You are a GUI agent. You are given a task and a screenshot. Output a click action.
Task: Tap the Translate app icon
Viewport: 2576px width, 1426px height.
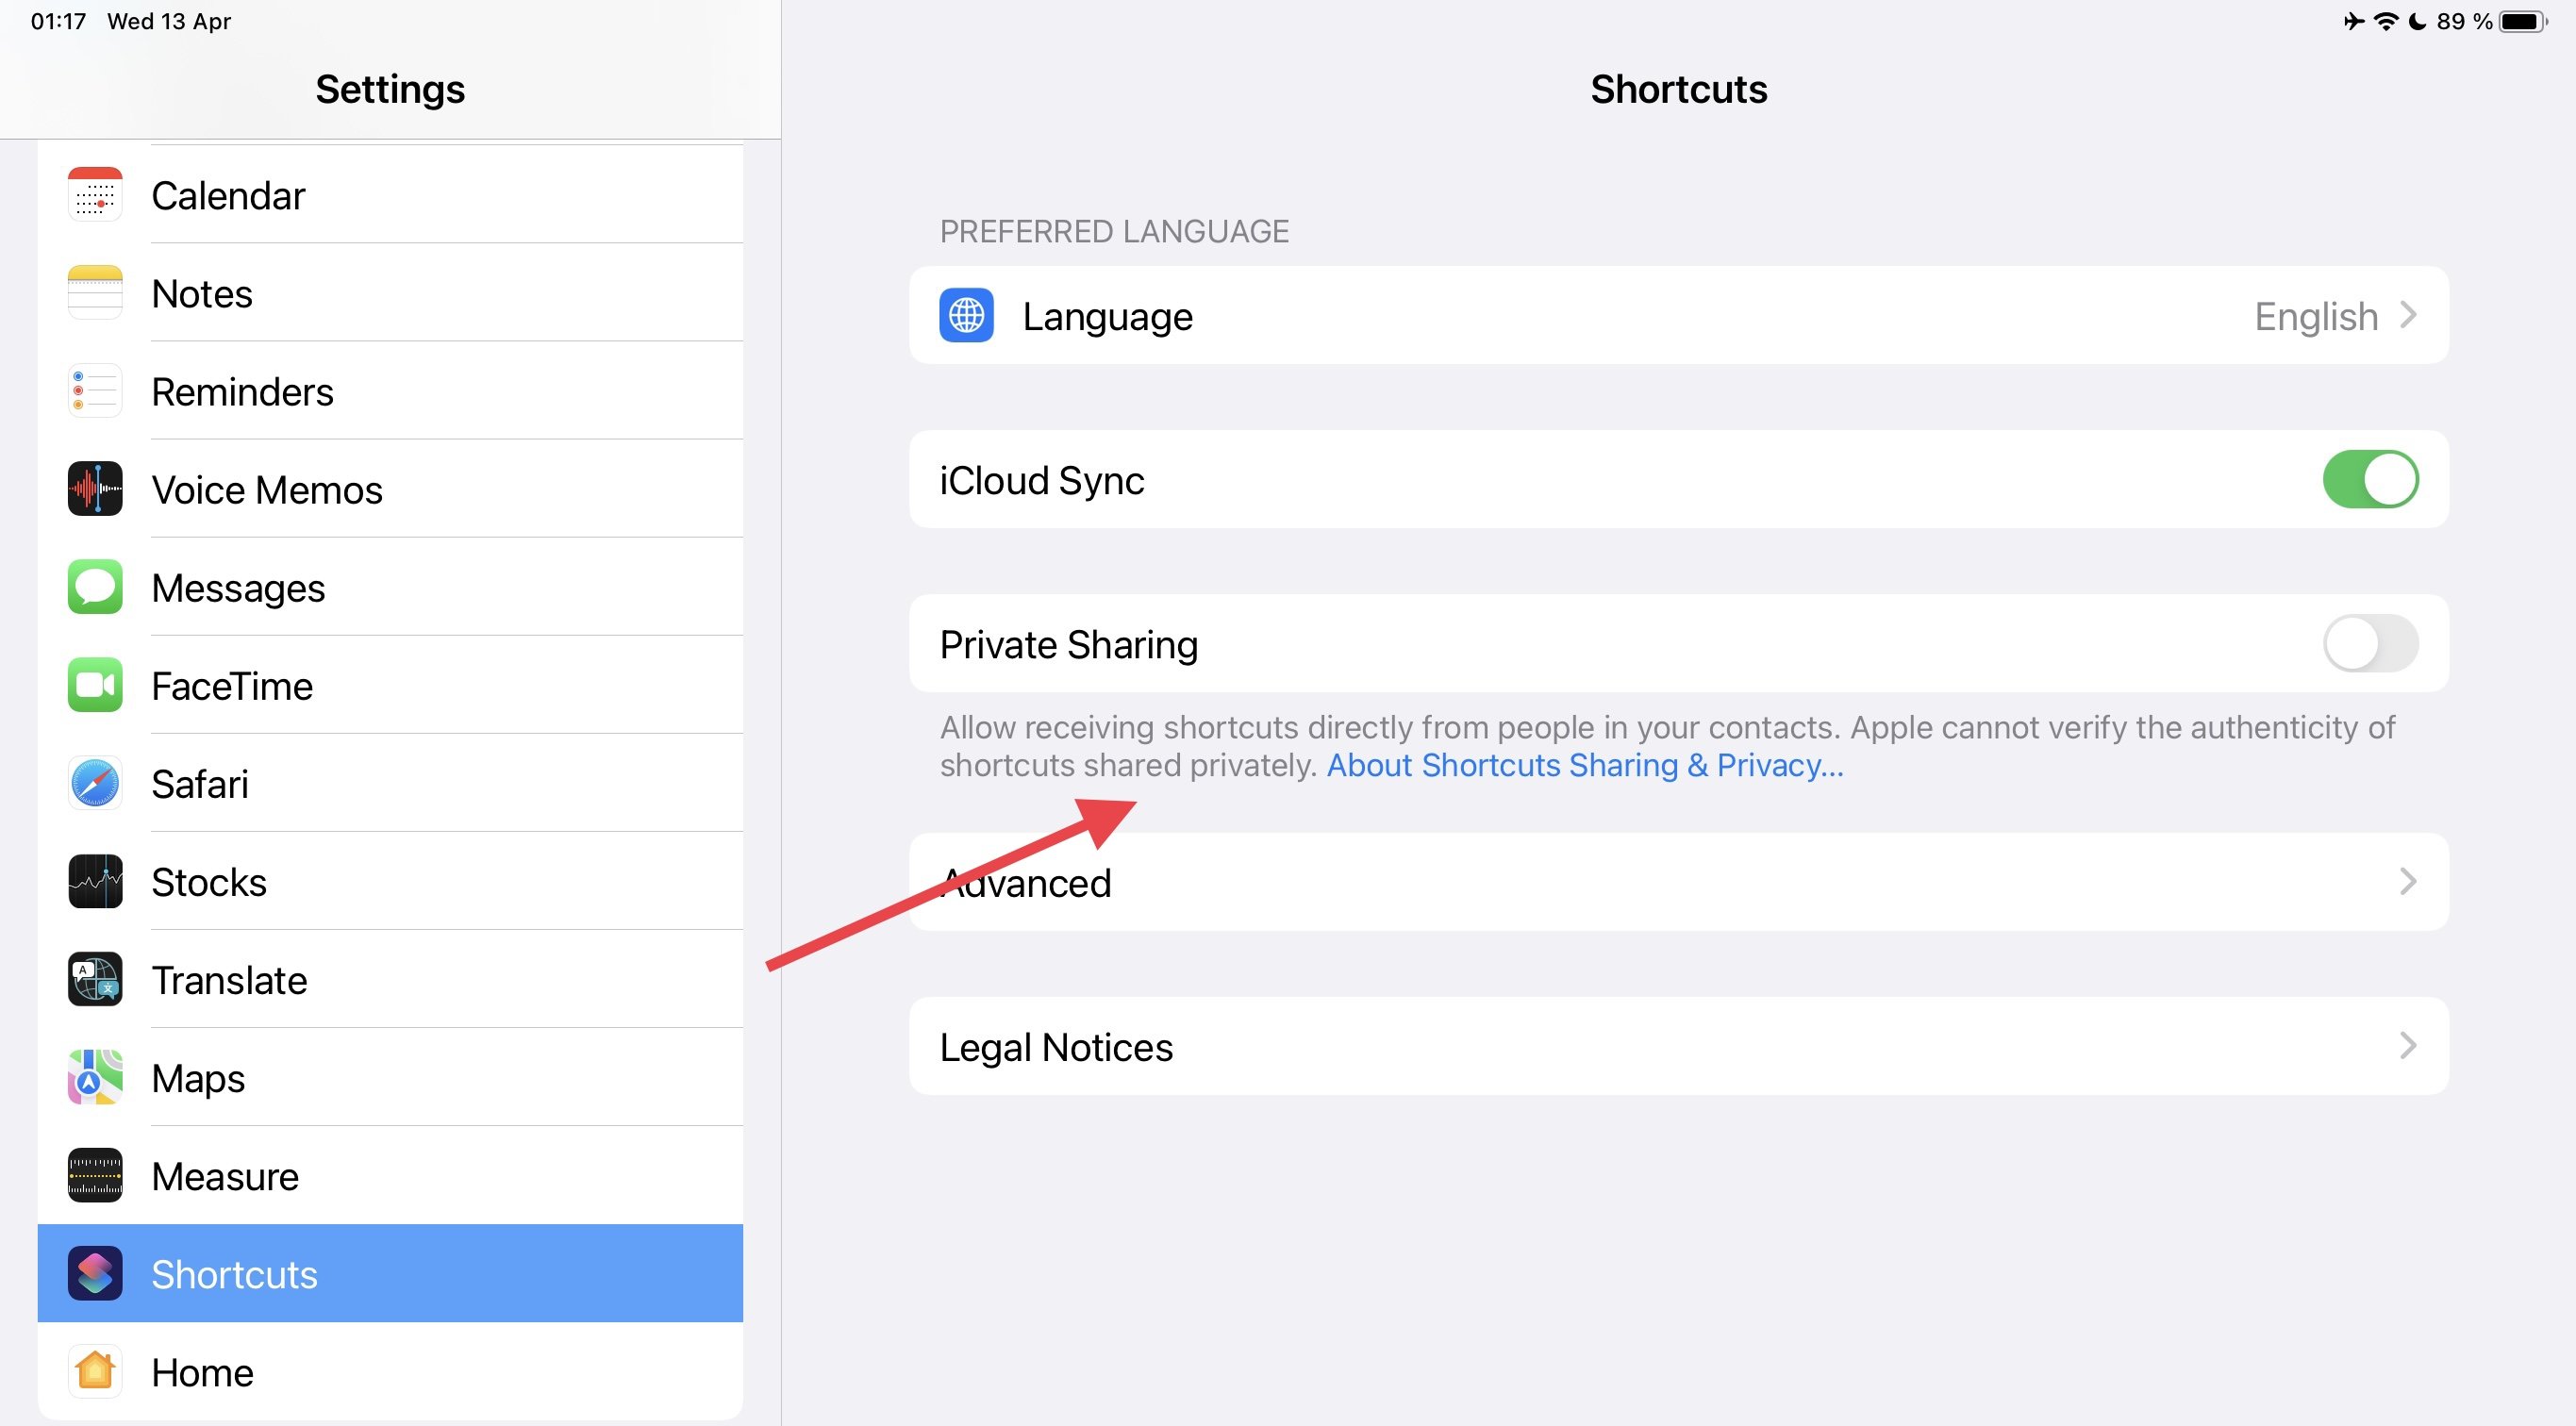pos(95,979)
